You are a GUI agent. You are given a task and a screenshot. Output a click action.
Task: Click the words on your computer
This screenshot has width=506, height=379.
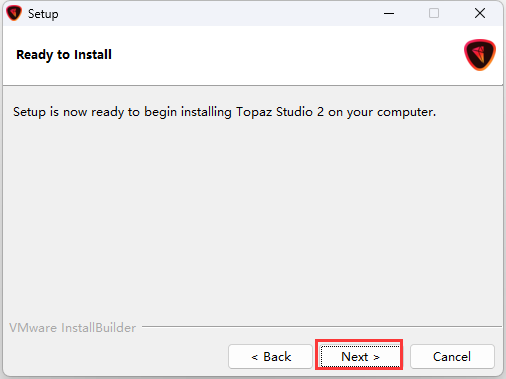click(382, 112)
